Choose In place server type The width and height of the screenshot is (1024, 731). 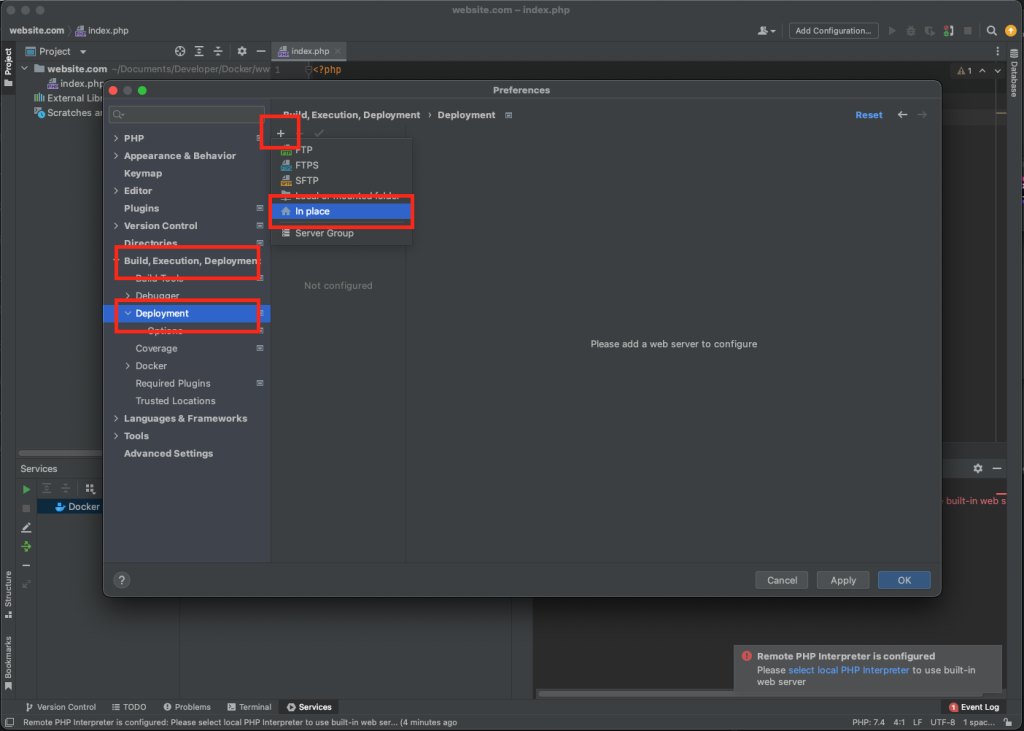pyautogui.click(x=342, y=211)
